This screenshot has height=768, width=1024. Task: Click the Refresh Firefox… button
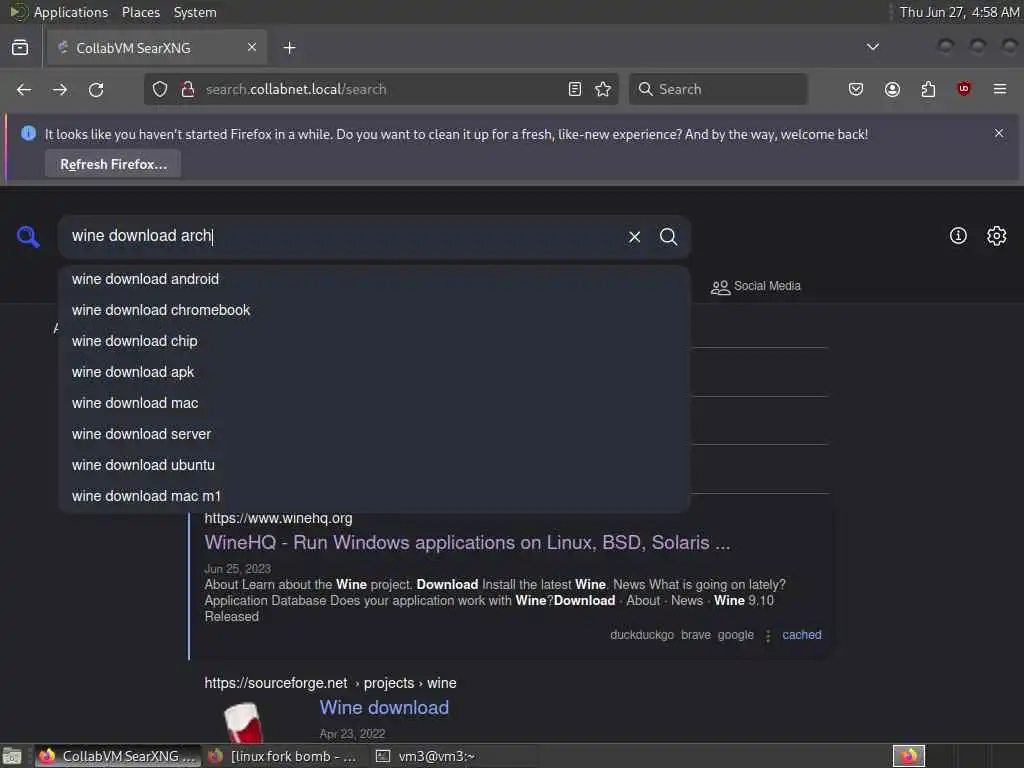click(113, 164)
